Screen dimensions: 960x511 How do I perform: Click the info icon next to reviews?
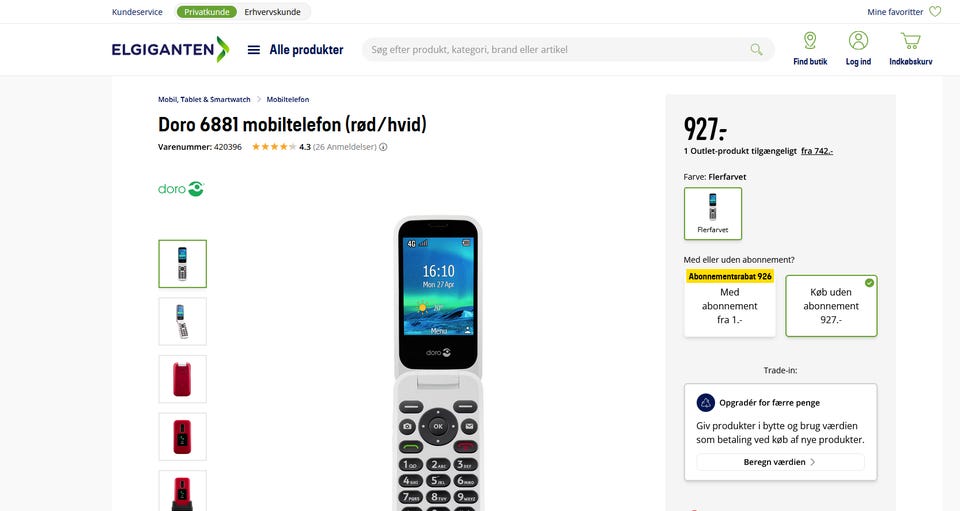point(383,147)
